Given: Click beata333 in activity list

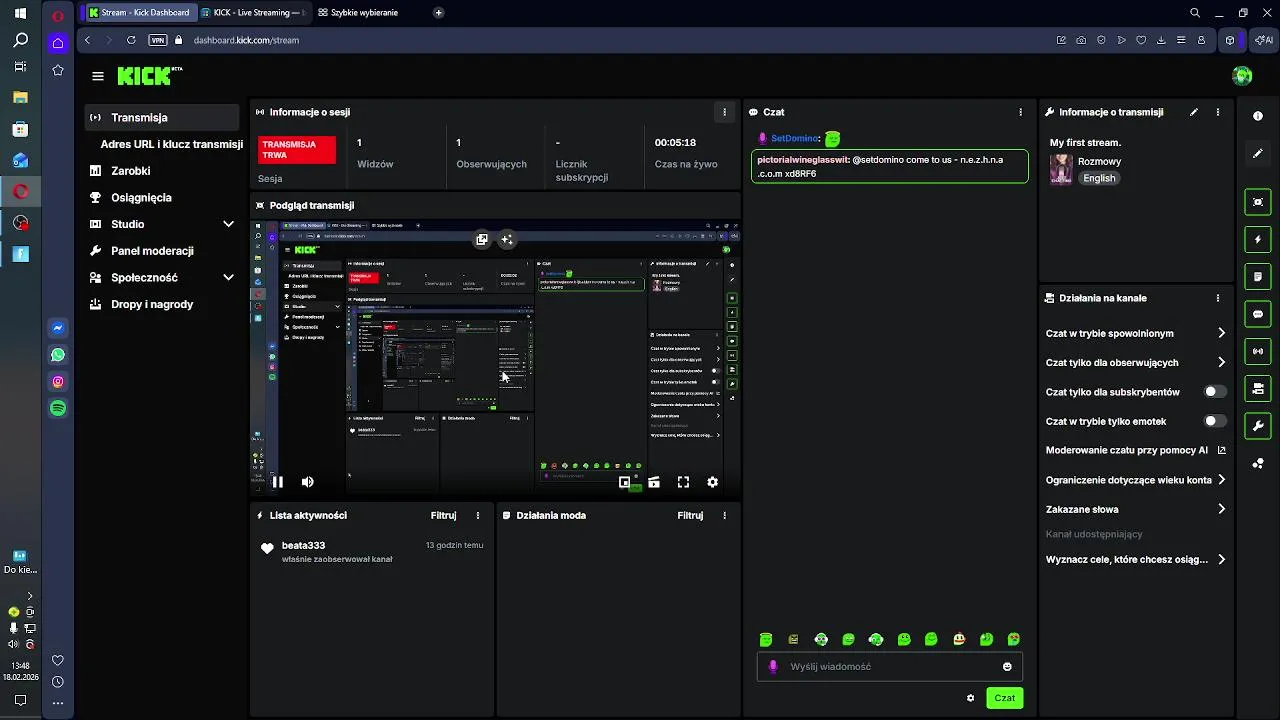Looking at the screenshot, I should click(303, 546).
